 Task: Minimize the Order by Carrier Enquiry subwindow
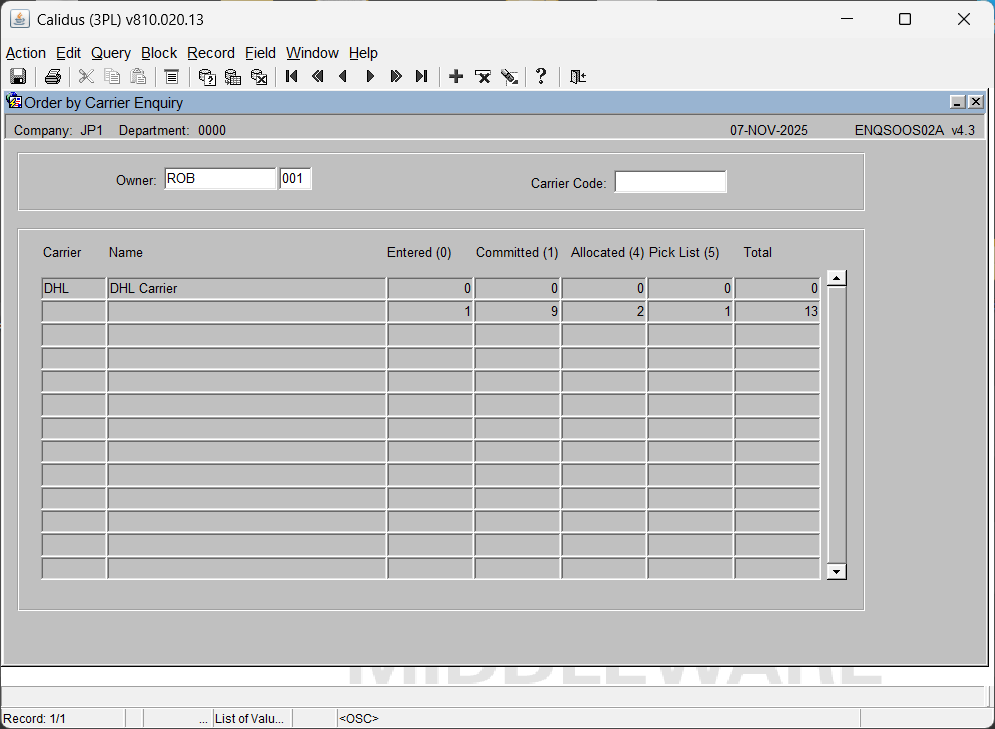(957, 102)
